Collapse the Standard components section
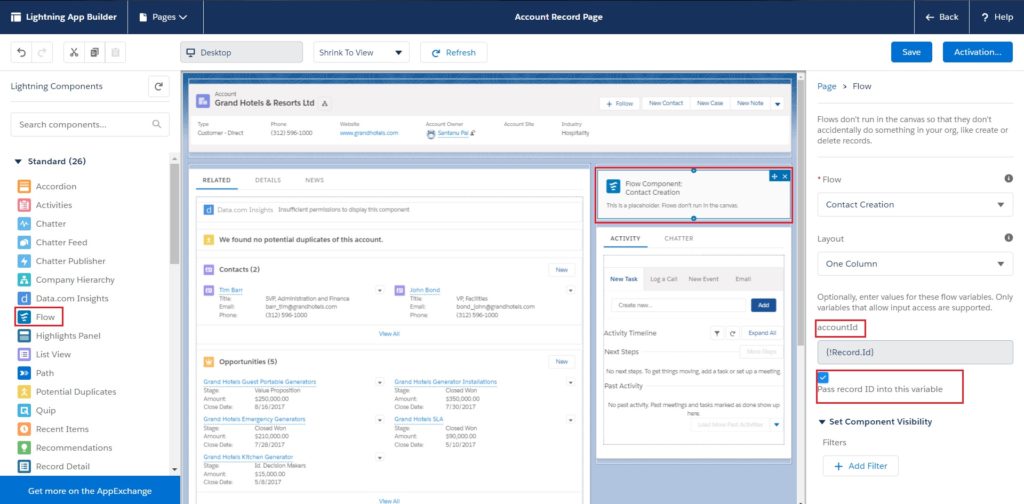The height and width of the screenshot is (504, 1024). 18,161
